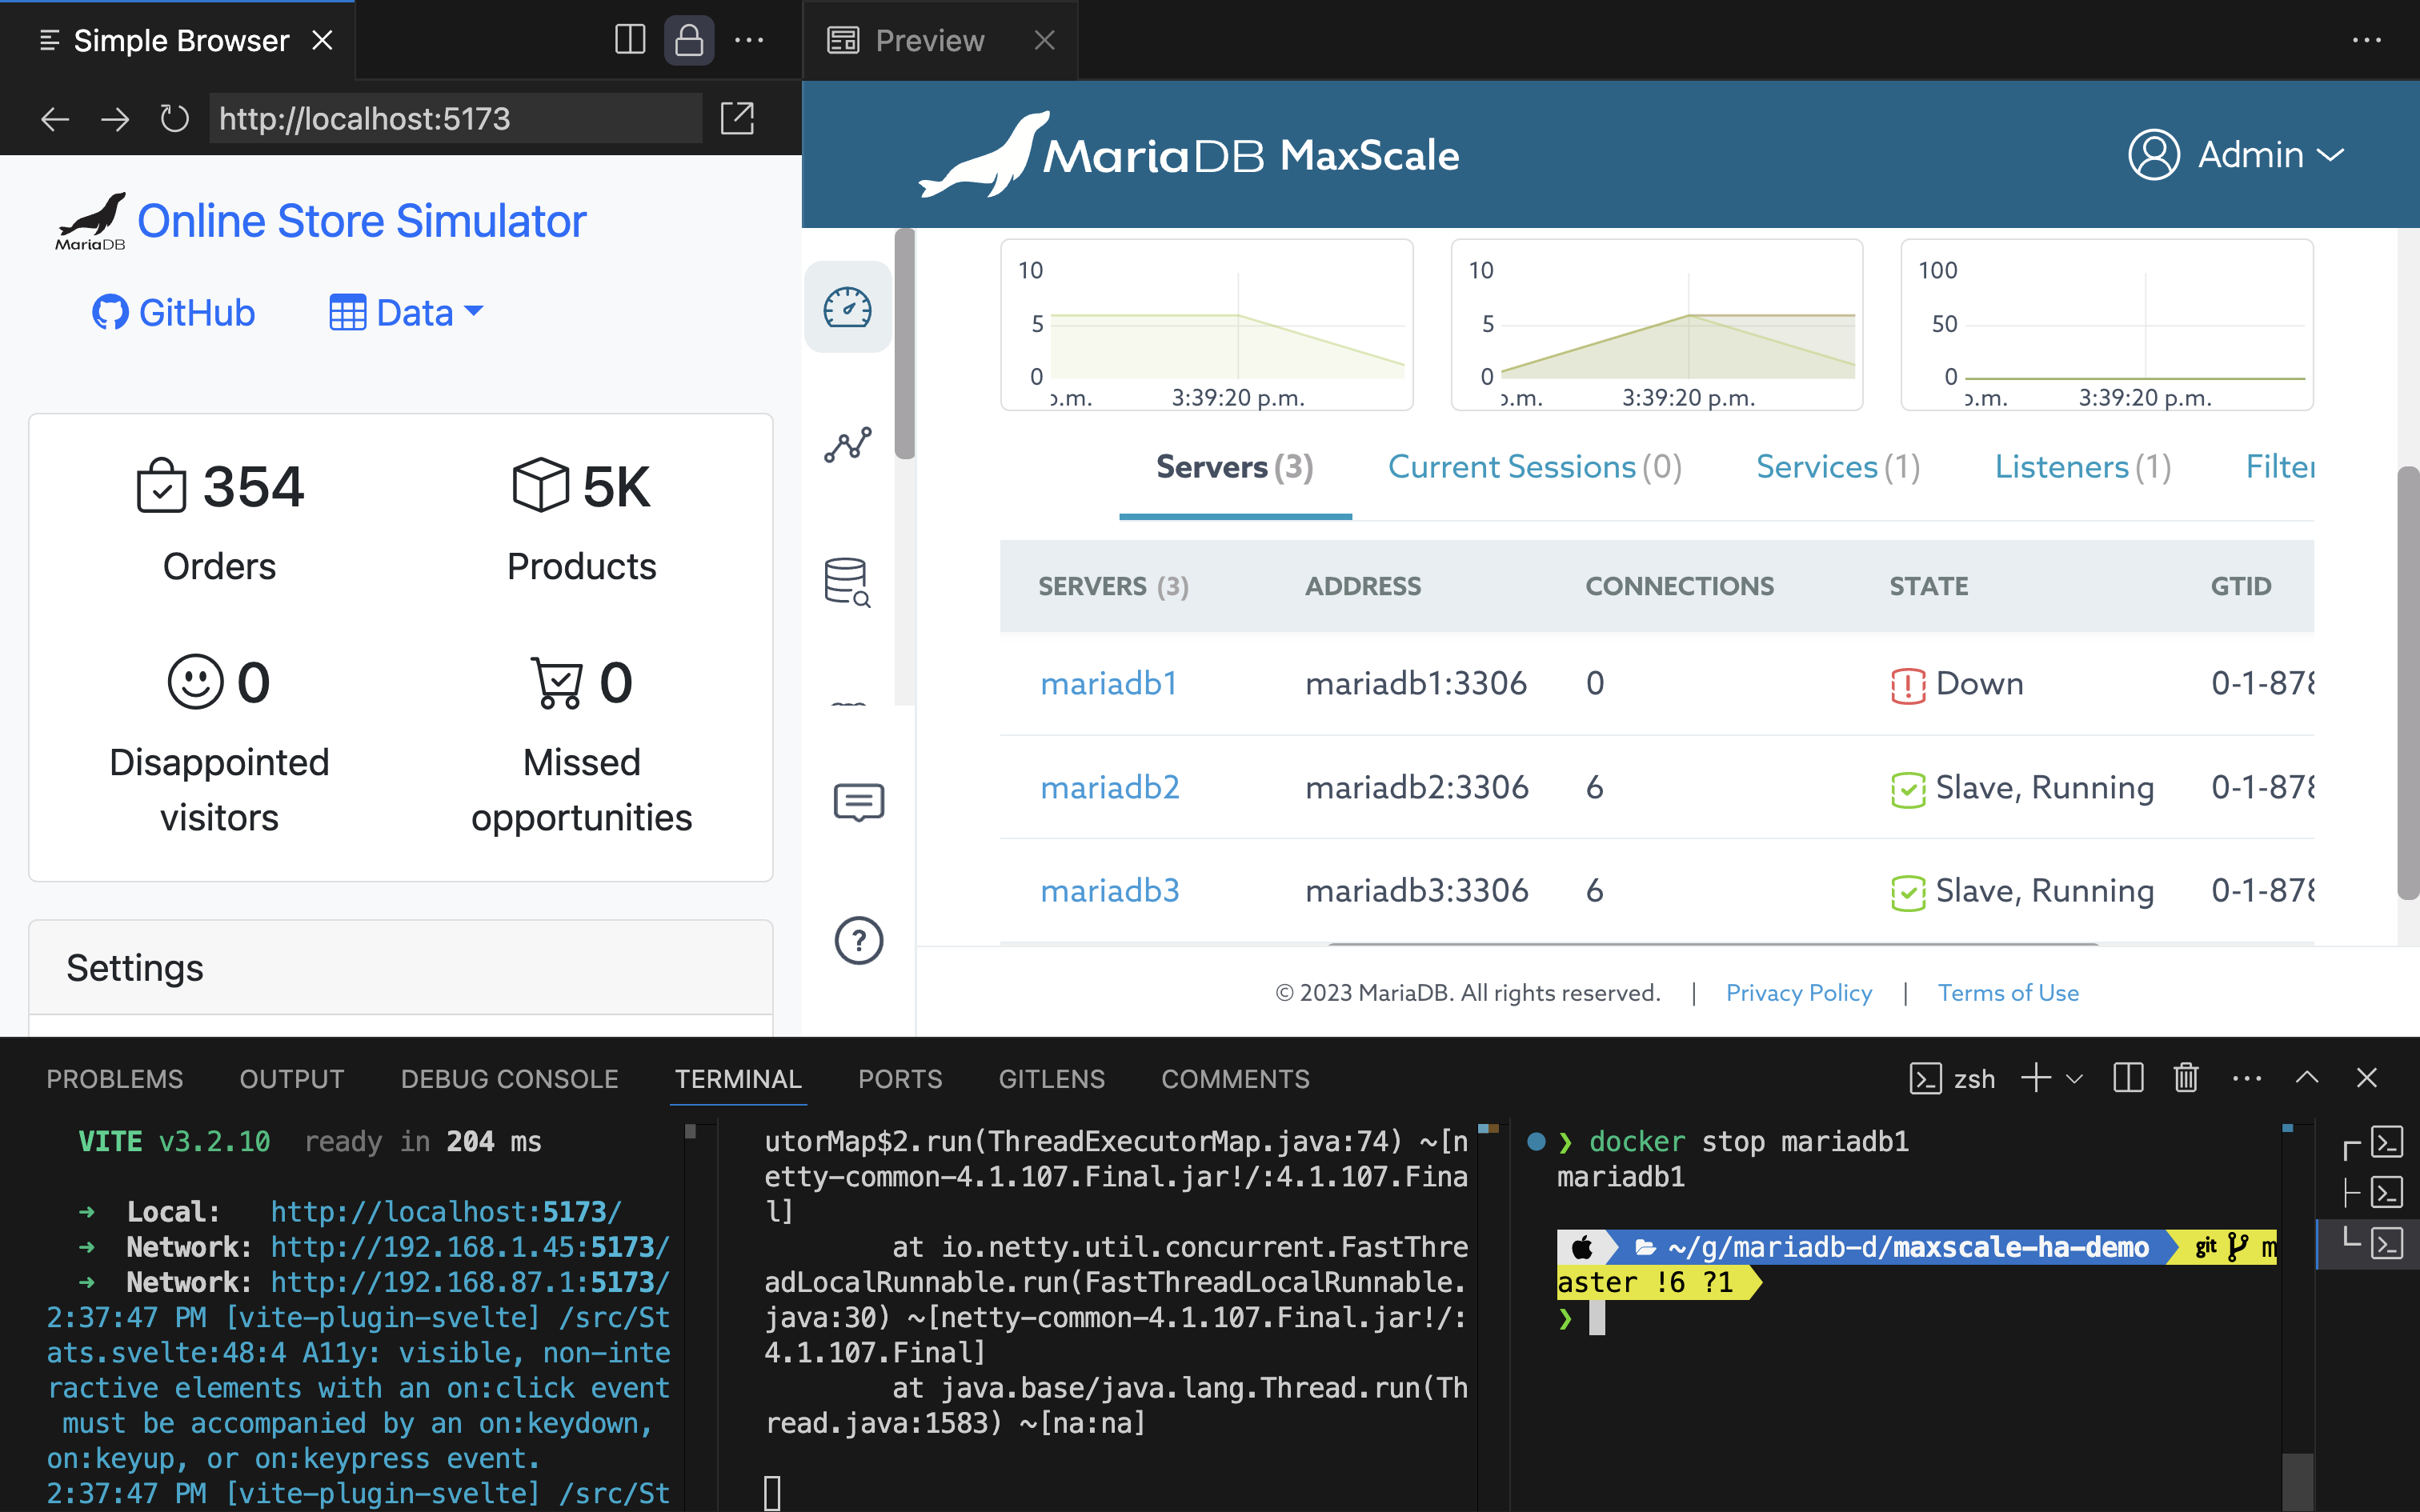Add a new terminal with plus icon
The width and height of the screenshot is (2420, 1512).
(x=2036, y=1078)
